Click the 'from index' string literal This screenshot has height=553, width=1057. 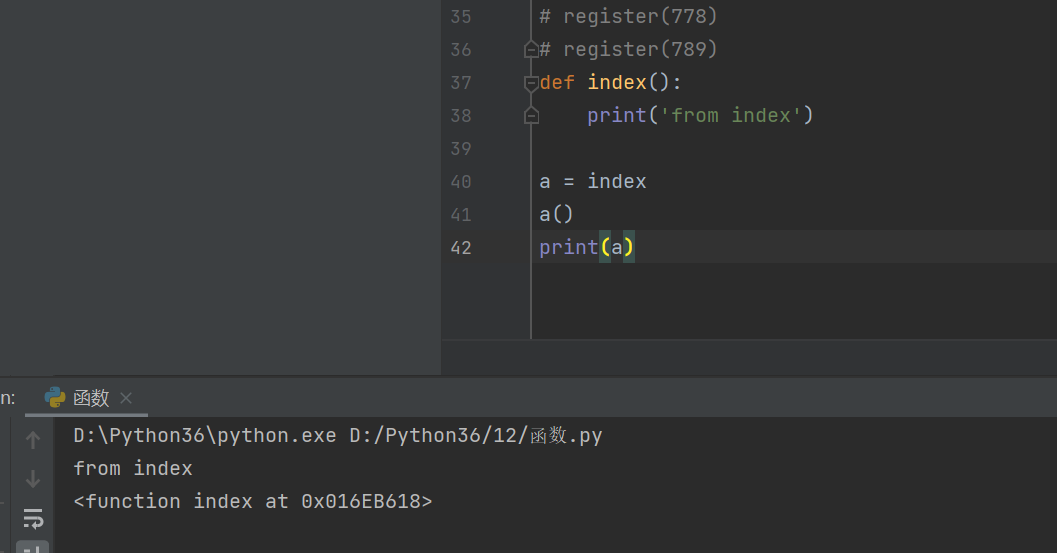pos(731,115)
